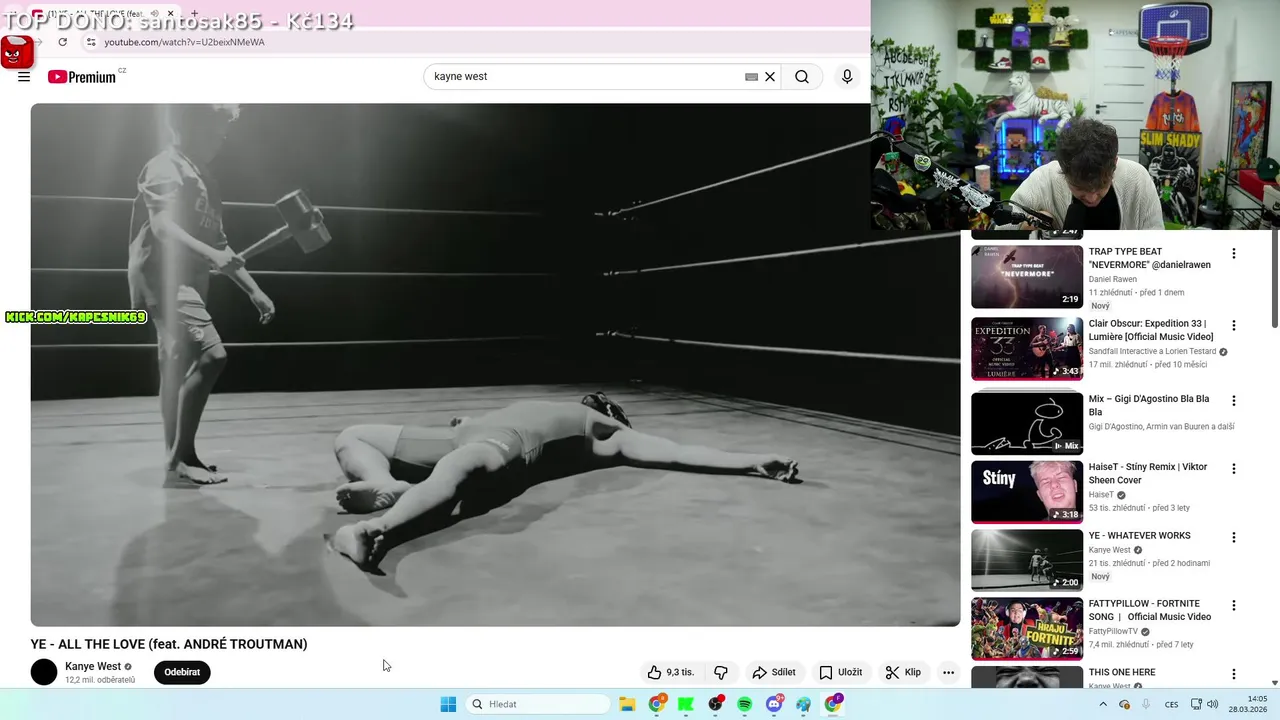The height and width of the screenshot is (720, 1280).
Task: Open the YouTube hamburger guide menu
Action: (24, 77)
